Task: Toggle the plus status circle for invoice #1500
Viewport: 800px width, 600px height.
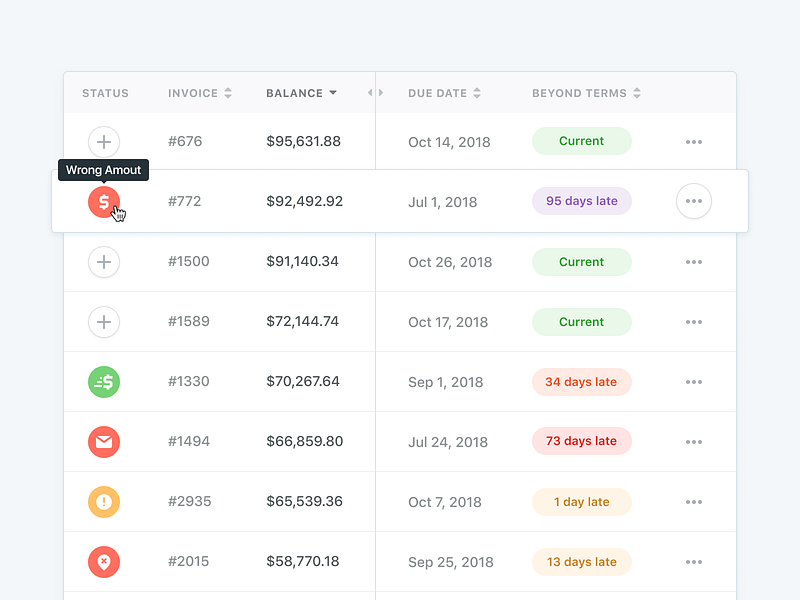Action: [104, 262]
